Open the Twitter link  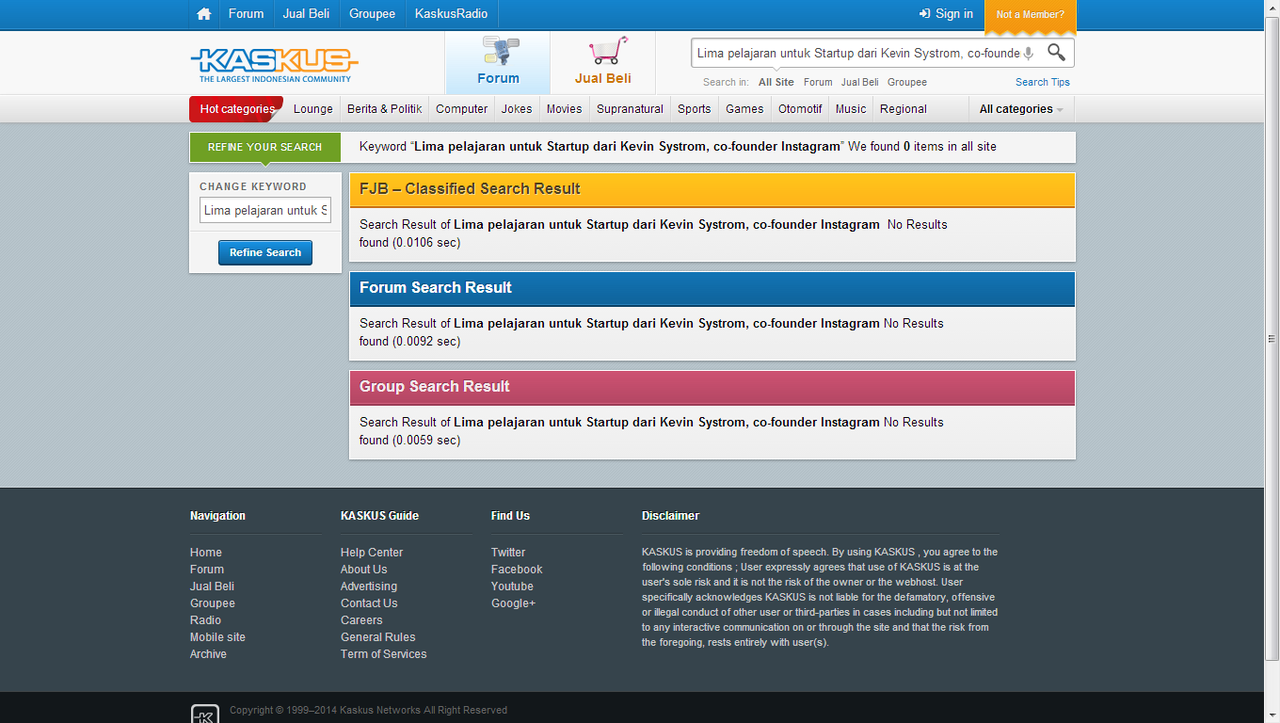click(508, 552)
